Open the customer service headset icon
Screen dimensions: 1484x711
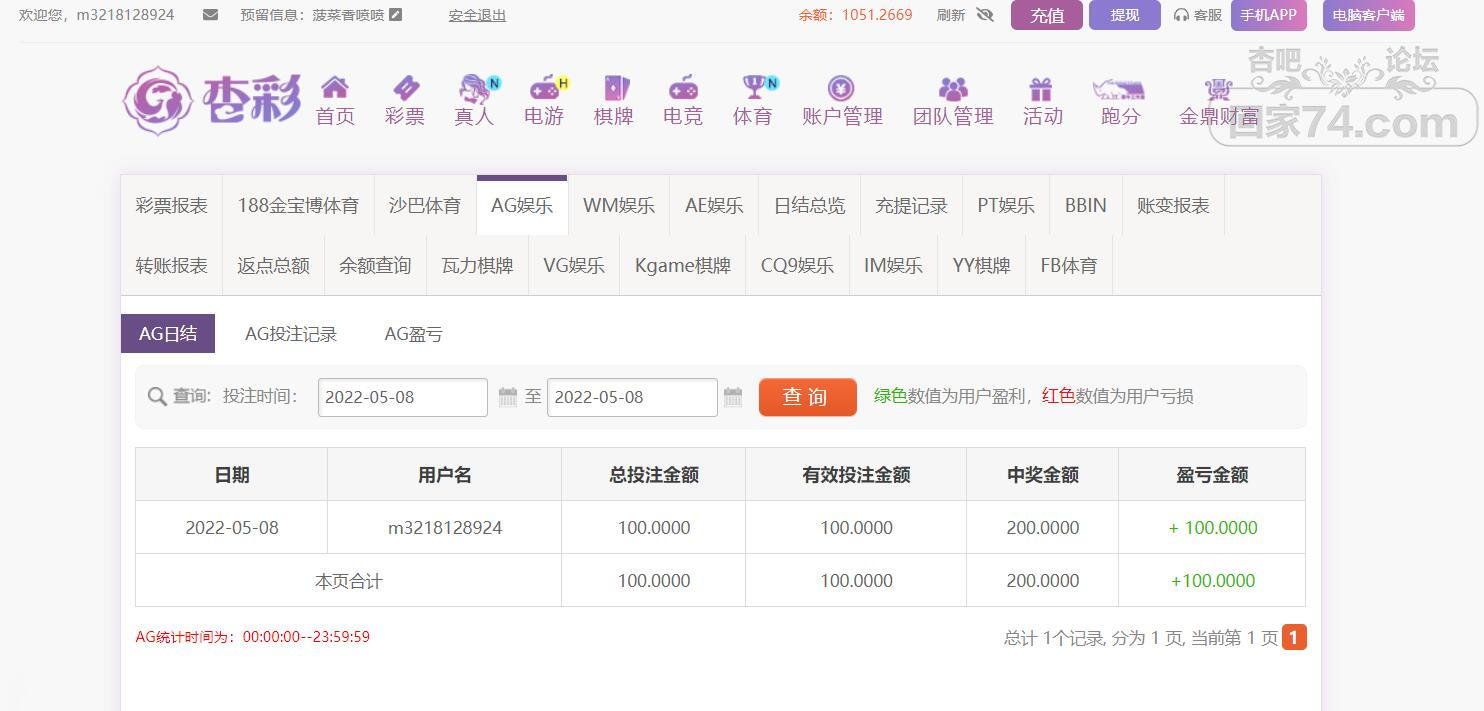point(1181,15)
